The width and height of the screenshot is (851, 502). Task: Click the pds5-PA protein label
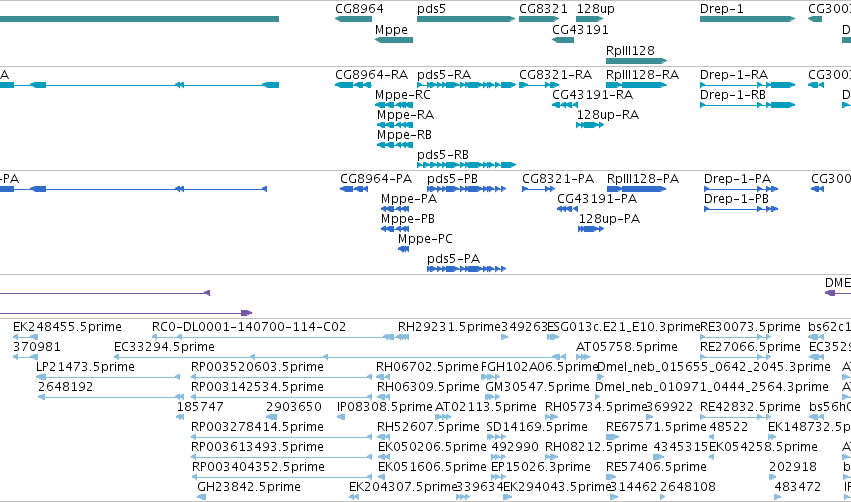point(453,259)
